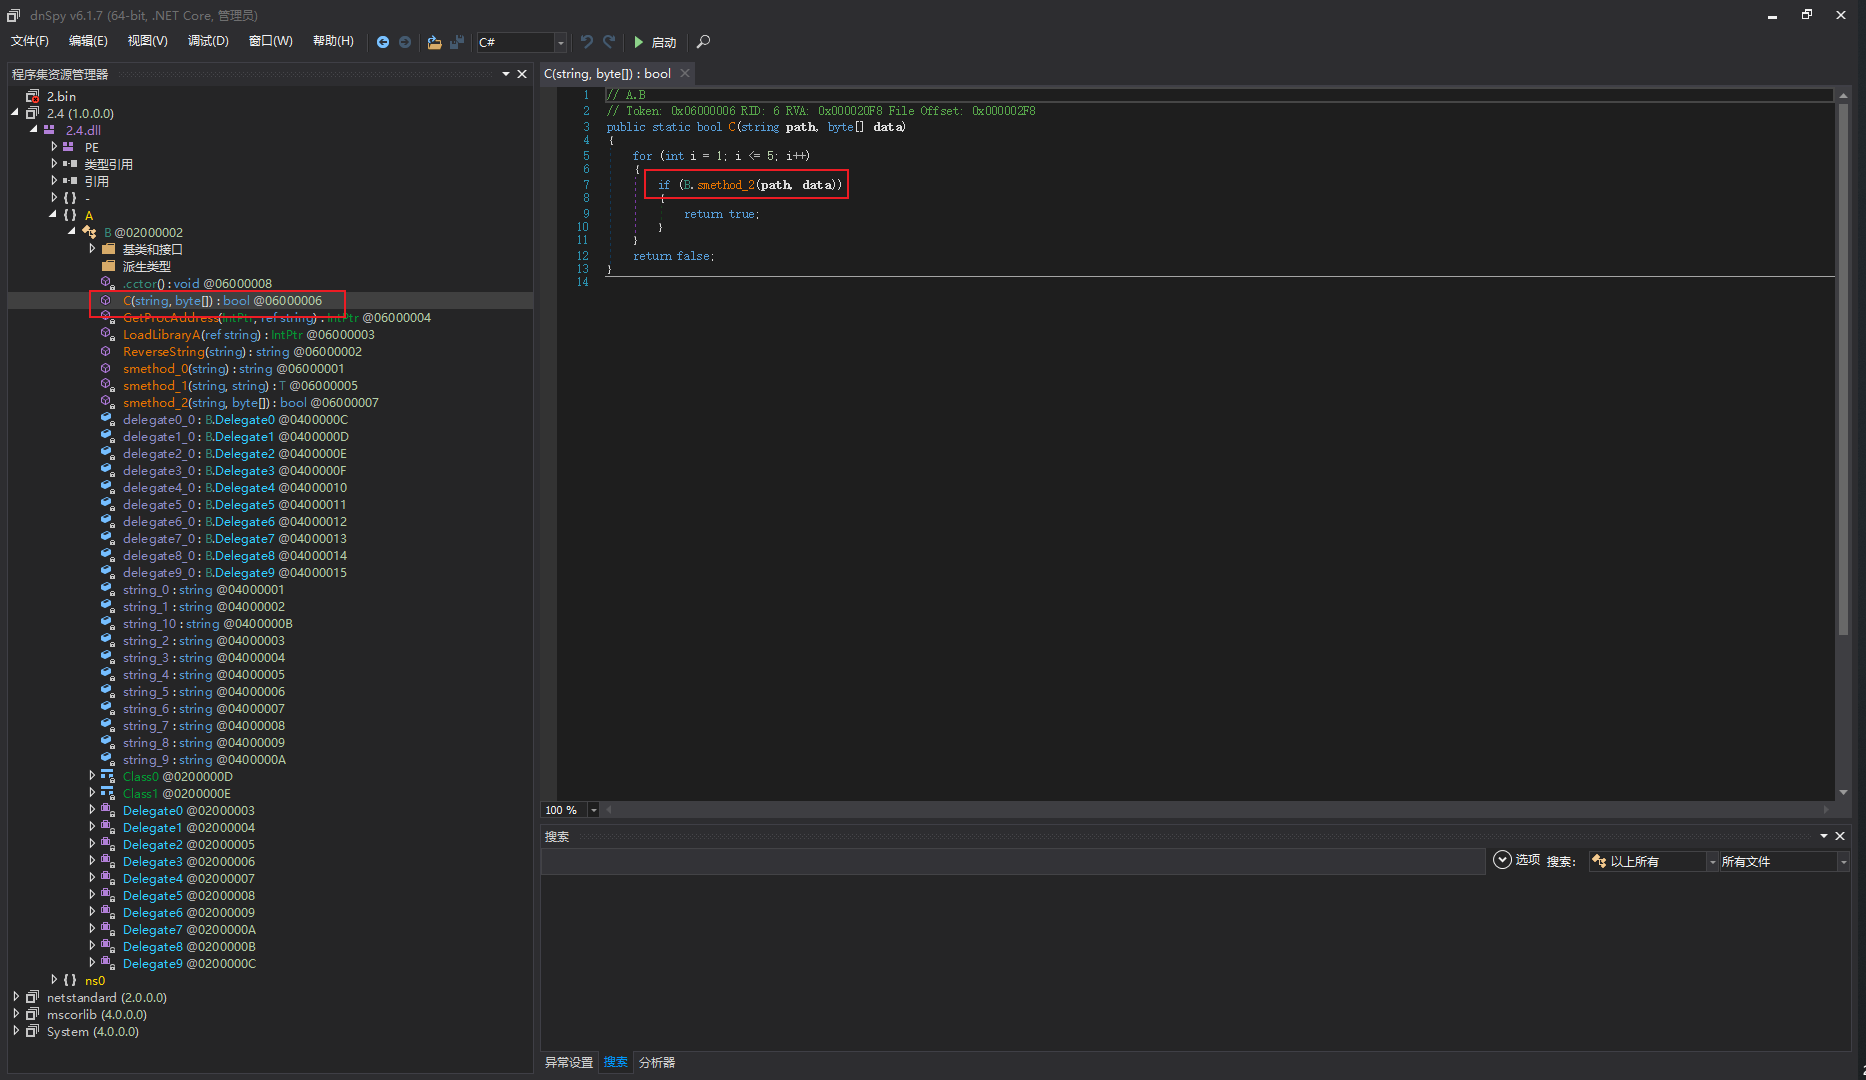Viewport: 1866px width, 1080px height.
Task: Expand the 基类和接口 folder
Action: coord(91,249)
